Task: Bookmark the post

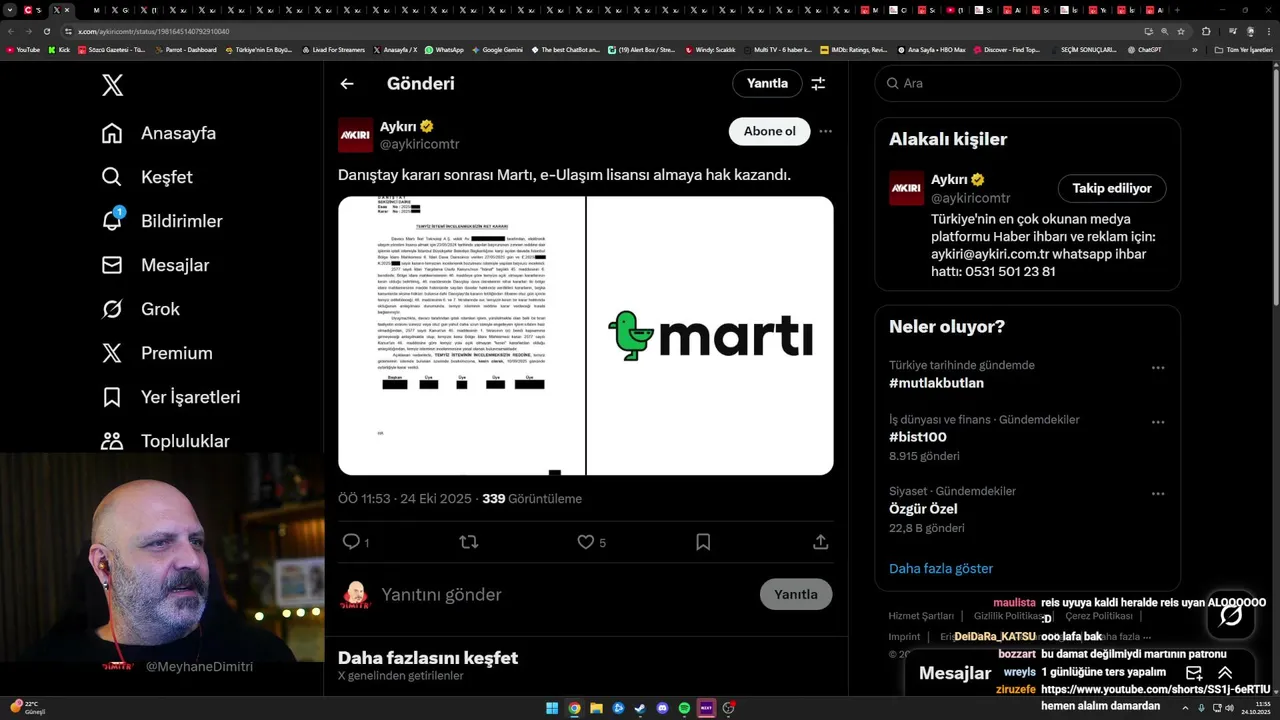Action: (x=703, y=542)
